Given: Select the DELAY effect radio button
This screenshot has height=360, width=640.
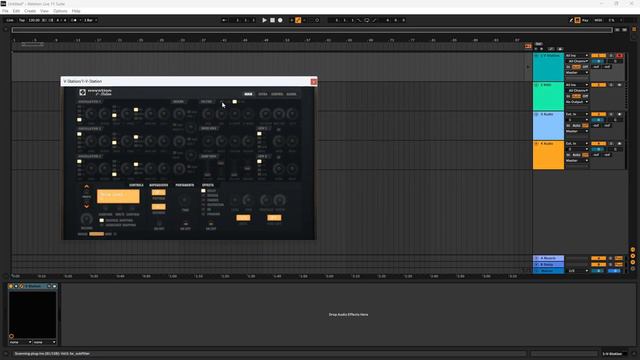Looking at the screenshot, I should tap(203, 191).
